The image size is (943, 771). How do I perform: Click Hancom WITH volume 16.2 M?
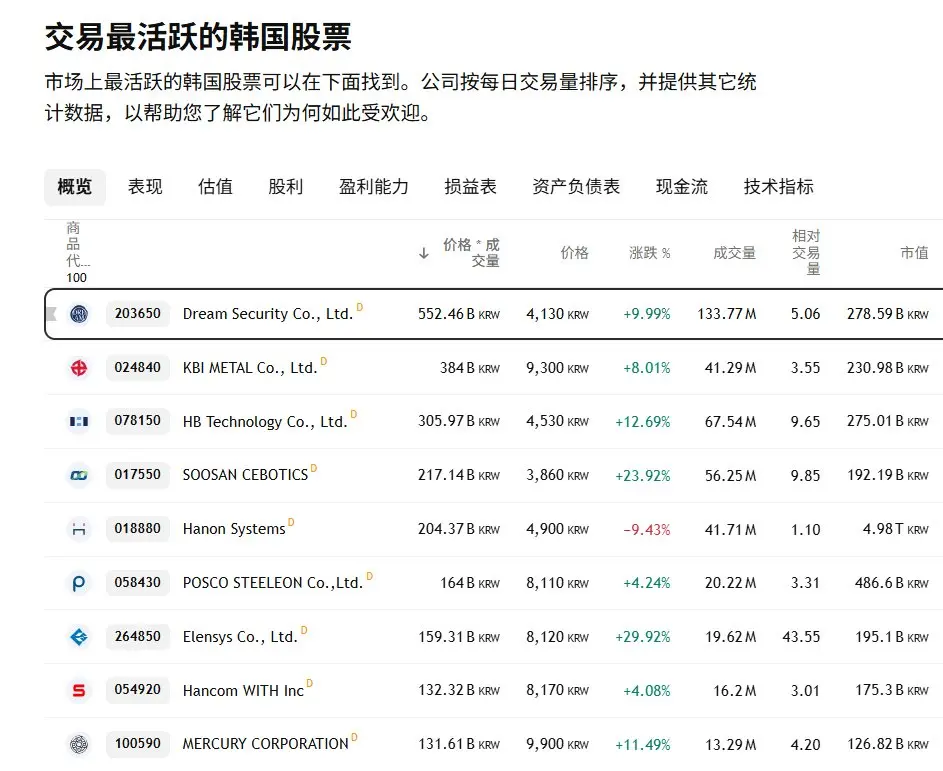coord(734,691)
